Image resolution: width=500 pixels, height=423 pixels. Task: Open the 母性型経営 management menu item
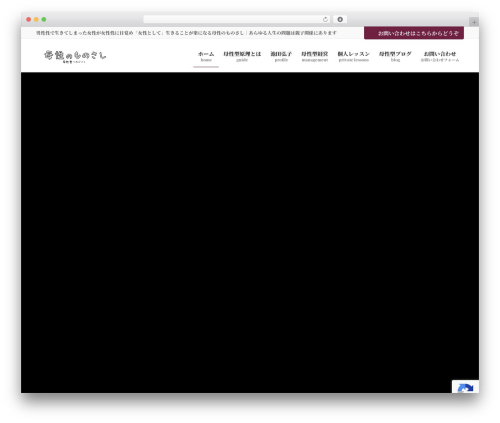(x=315, y=56)
